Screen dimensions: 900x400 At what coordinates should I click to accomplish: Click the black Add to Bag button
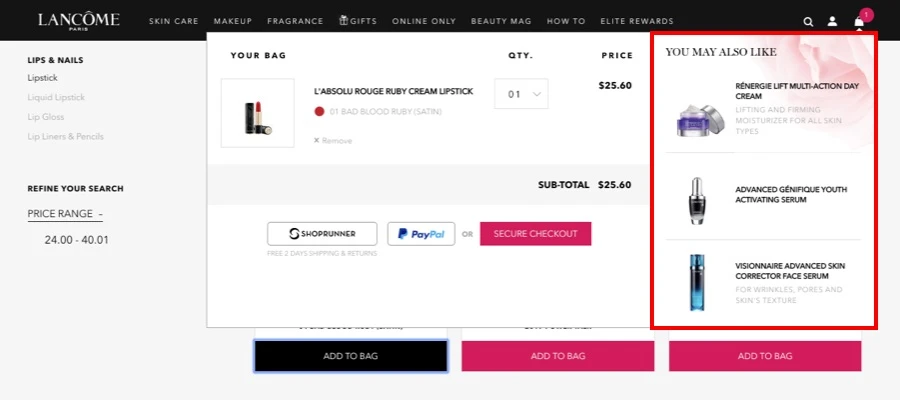pyautogui.click(x=350, y=356)
